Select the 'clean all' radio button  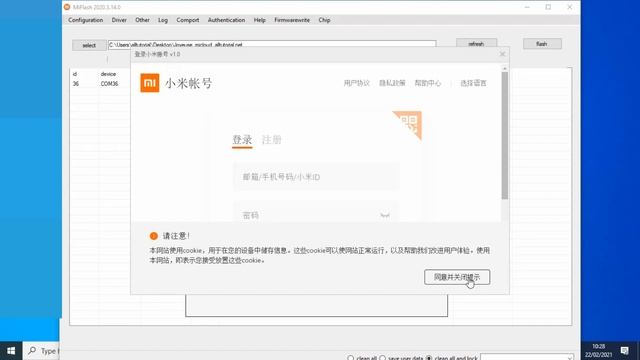pyautogui.click(x=350, y=358)
